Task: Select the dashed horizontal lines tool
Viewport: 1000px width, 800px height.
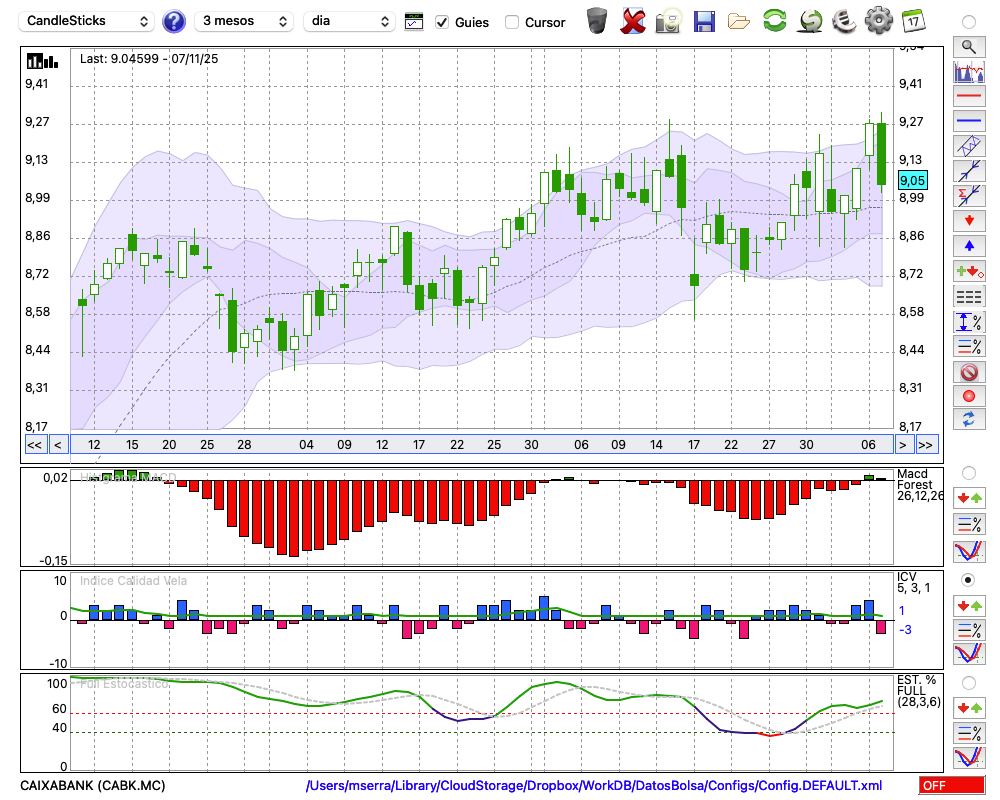Action: (969, 296)
